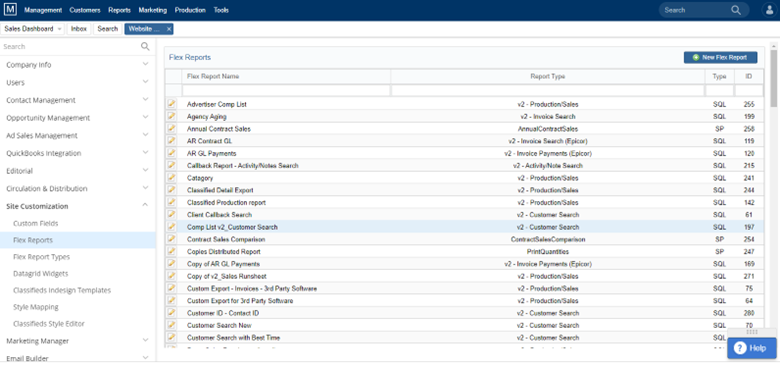Edit the Annual Contract Sales report
Screen dimensions: 780x368
tap(172, 128)
